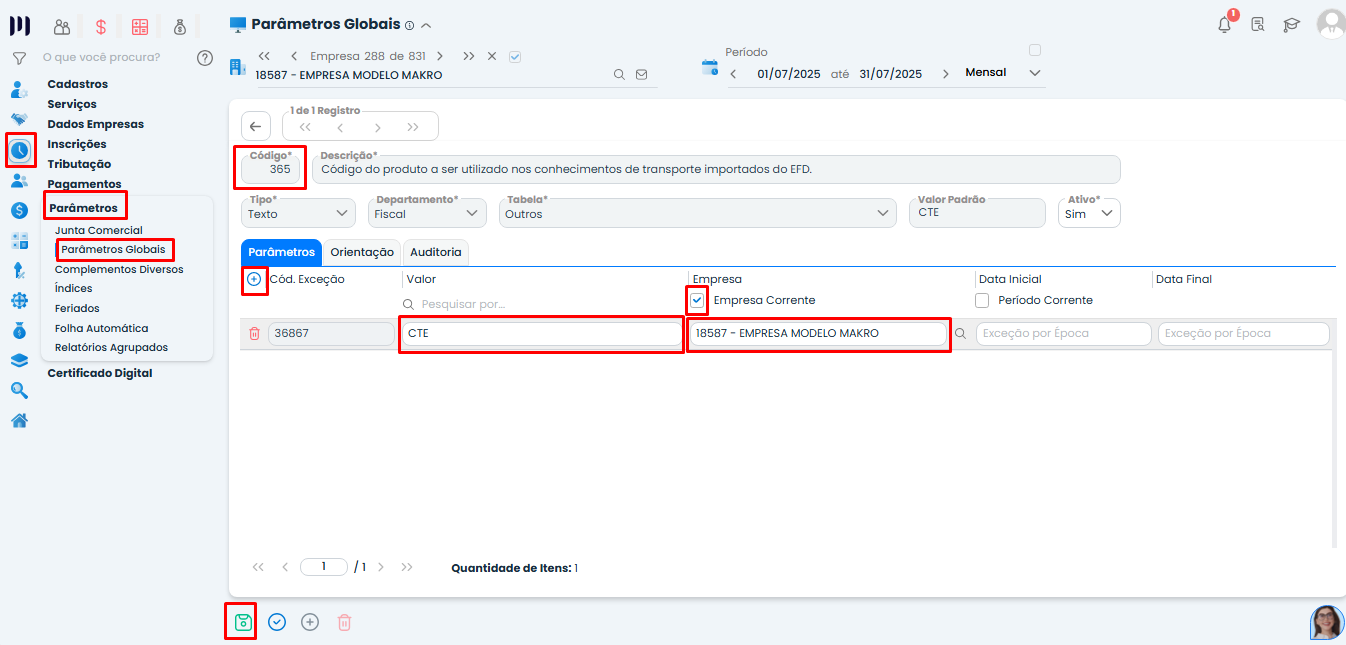Click the Pesquisar por search field
This screenshot has width=1346, height=645.
(544, 304)
